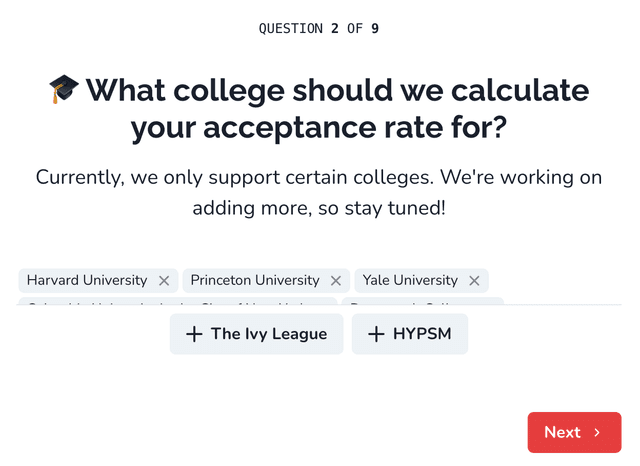Screen dimensions: 640x466
Task: Go to next question with Next
Action: click(x=574, y=433)
